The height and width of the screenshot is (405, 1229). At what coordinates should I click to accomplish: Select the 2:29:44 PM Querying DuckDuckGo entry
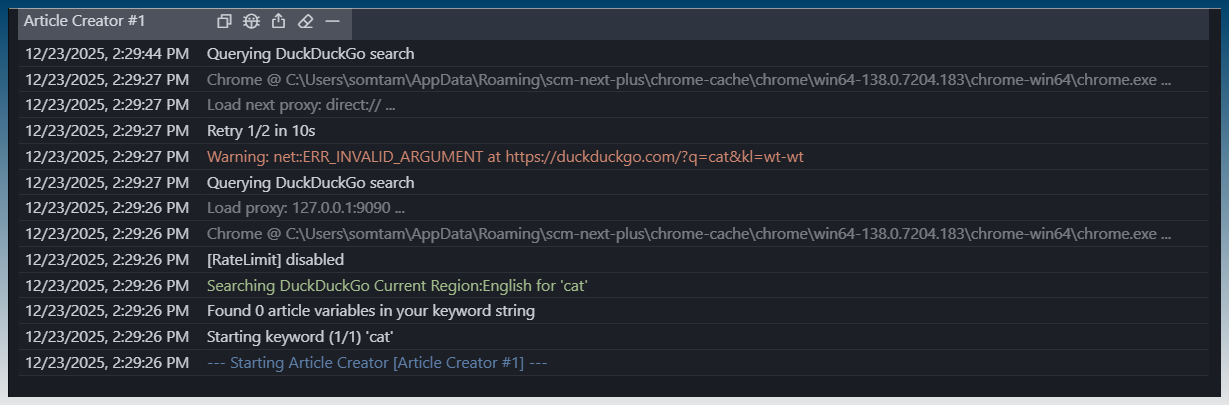click(310, 54)
